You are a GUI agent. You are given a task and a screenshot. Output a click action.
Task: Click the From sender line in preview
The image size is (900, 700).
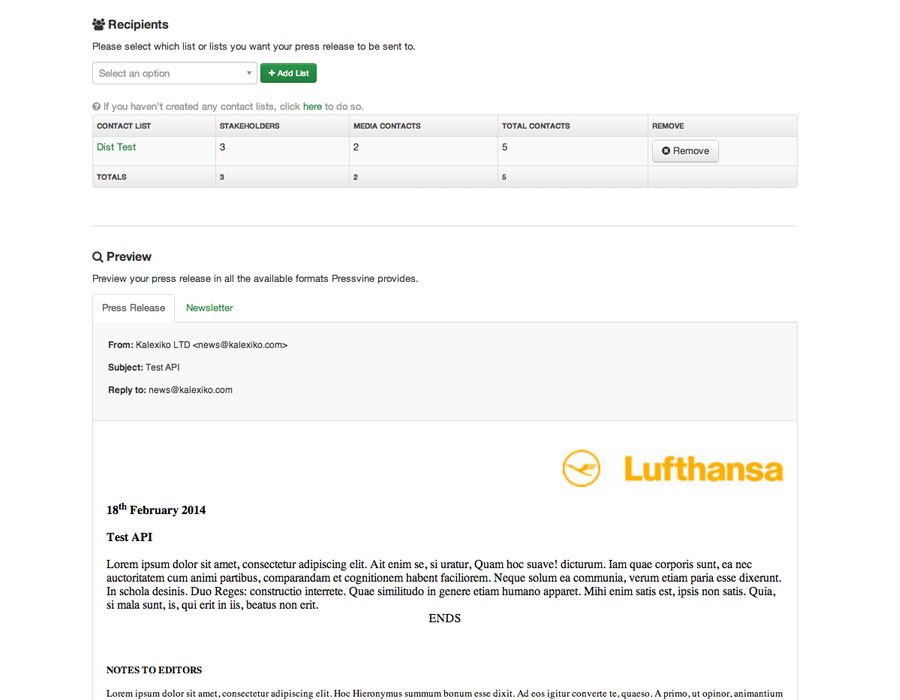[x=198, y=345]
